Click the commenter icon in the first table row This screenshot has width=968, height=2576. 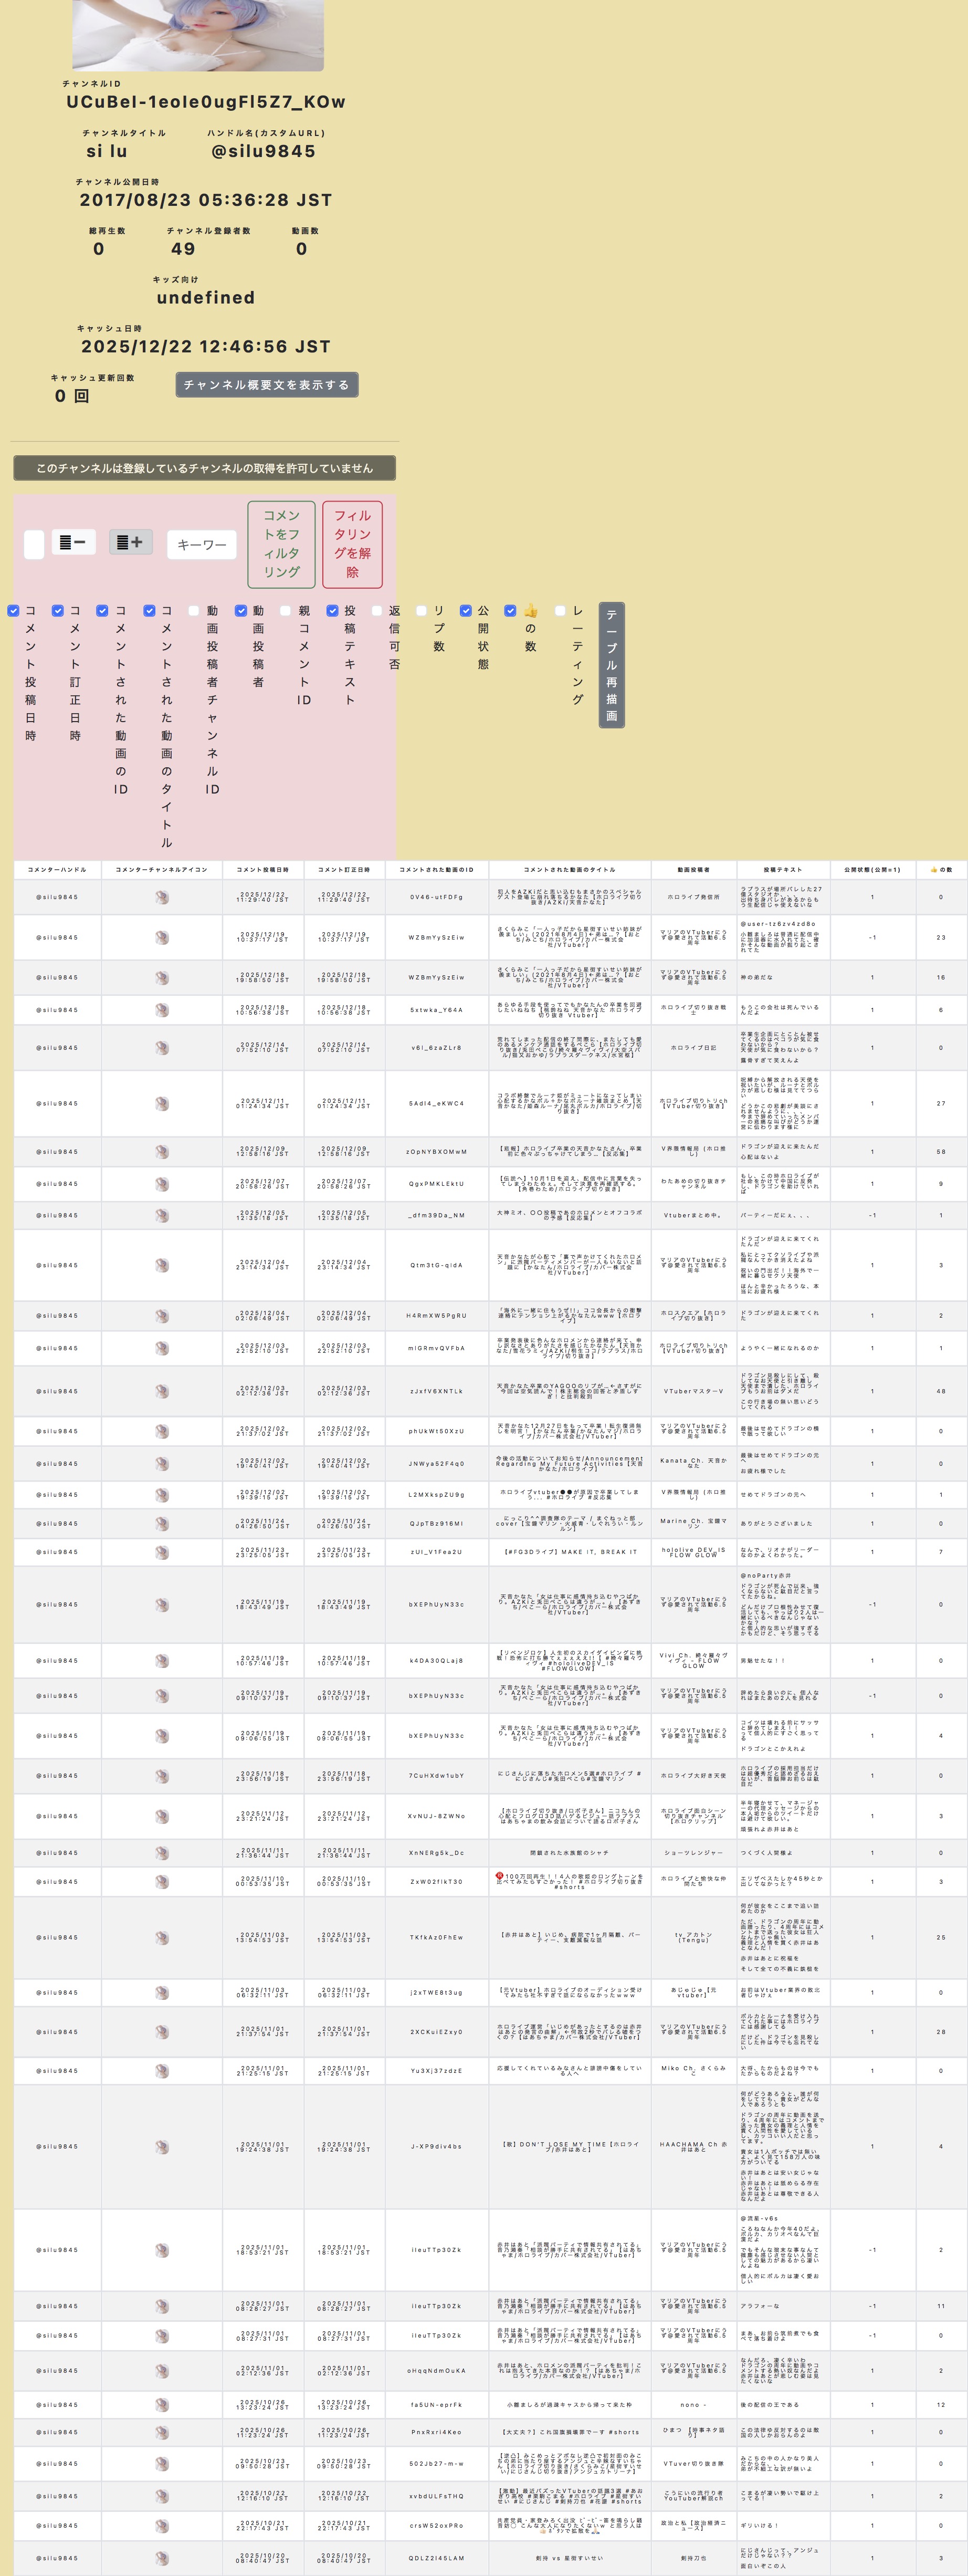[x=162, y=897]
